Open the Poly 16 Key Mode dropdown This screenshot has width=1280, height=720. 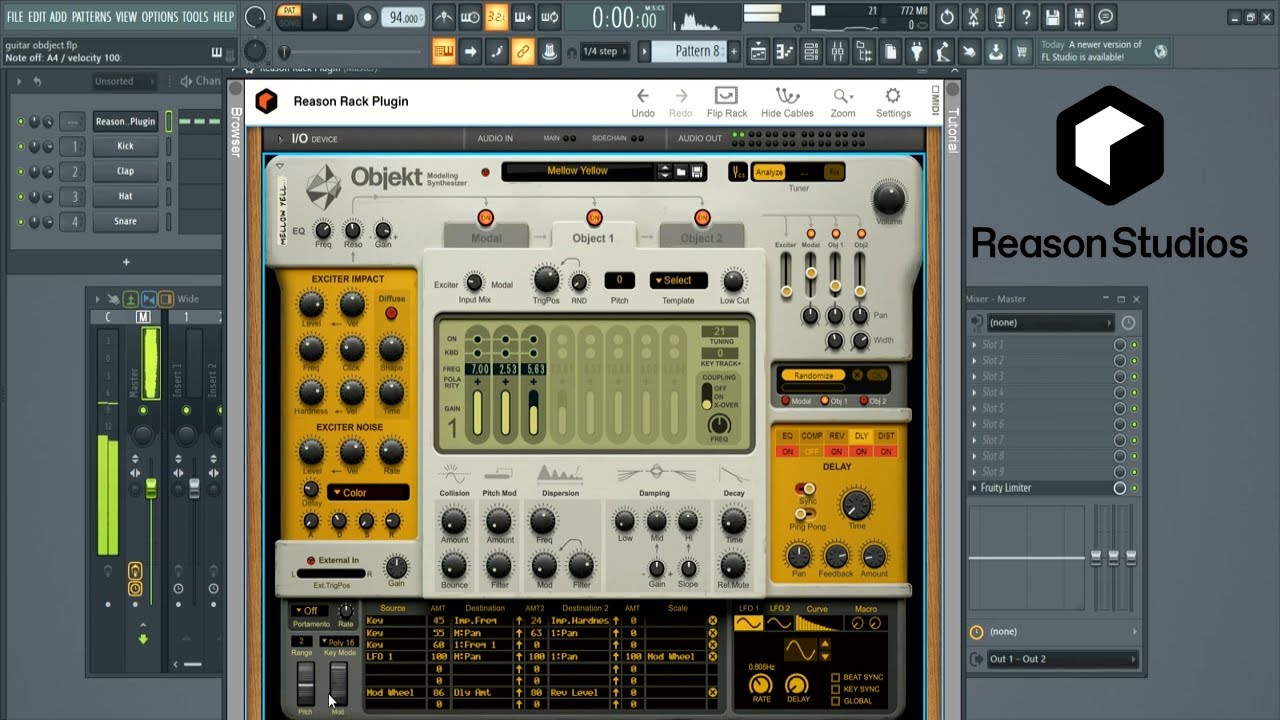pyautogui.click(x=338, y=642)
